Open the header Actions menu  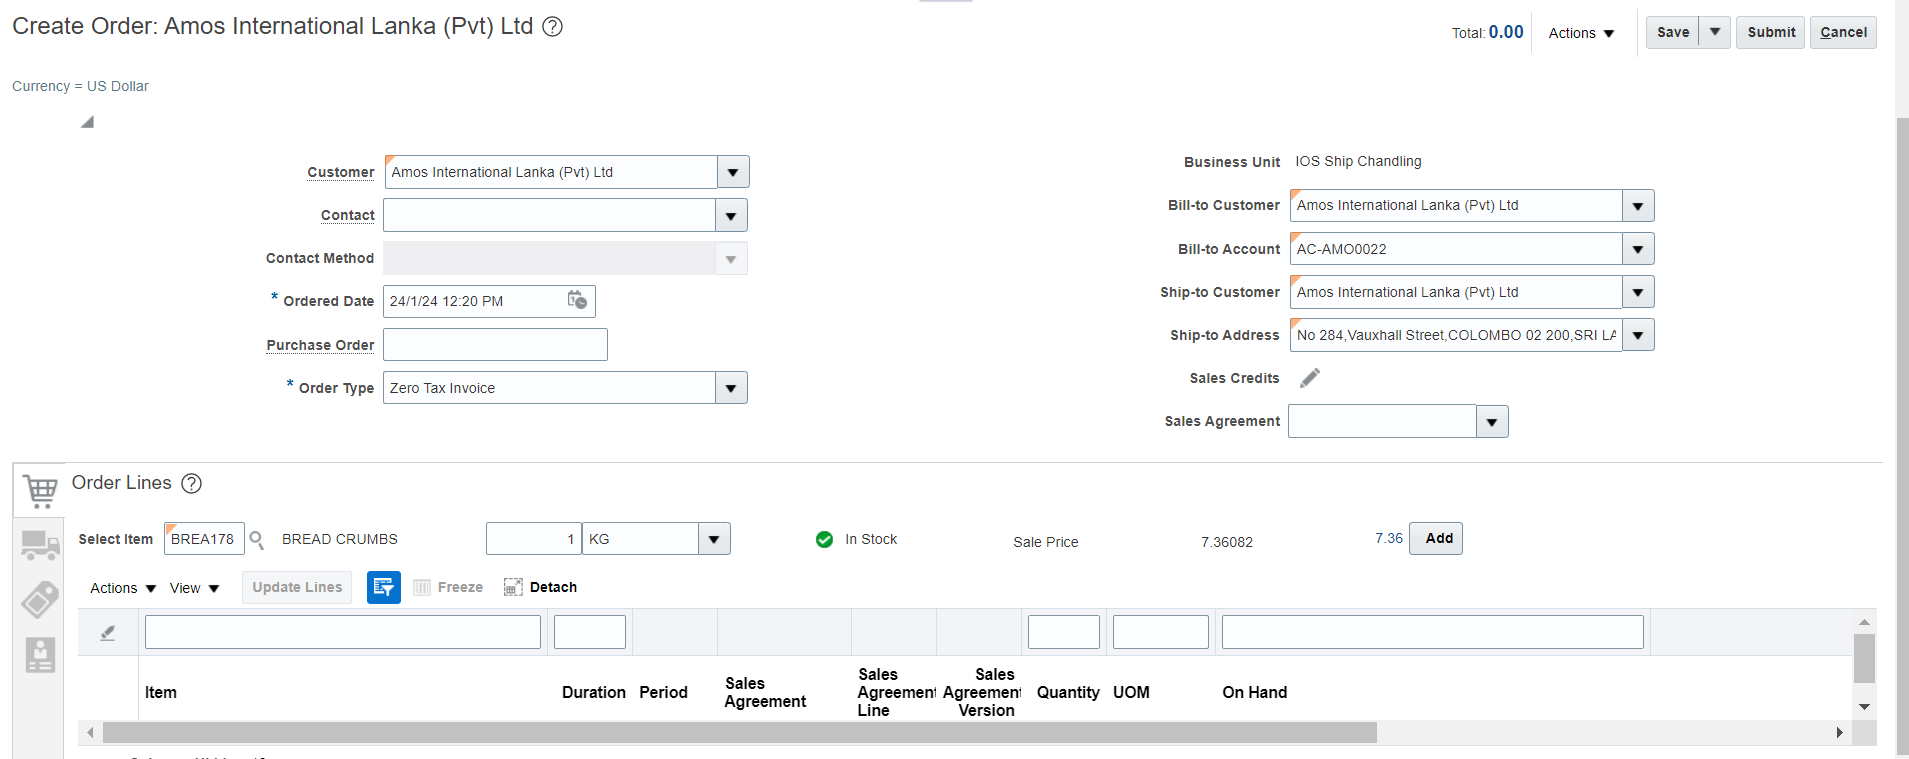(x=1581, y=33)
